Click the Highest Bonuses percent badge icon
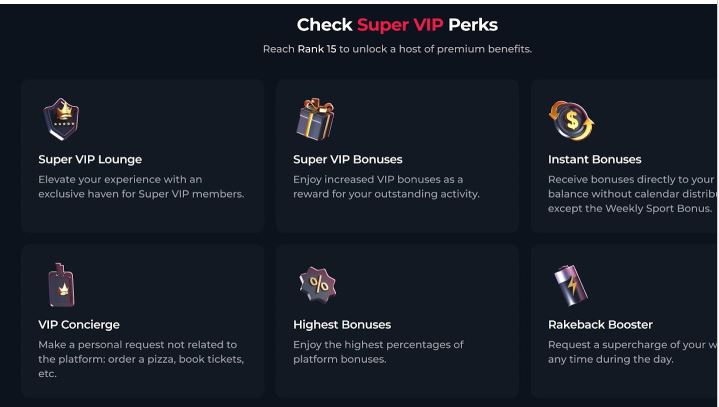 pos(318,285)
